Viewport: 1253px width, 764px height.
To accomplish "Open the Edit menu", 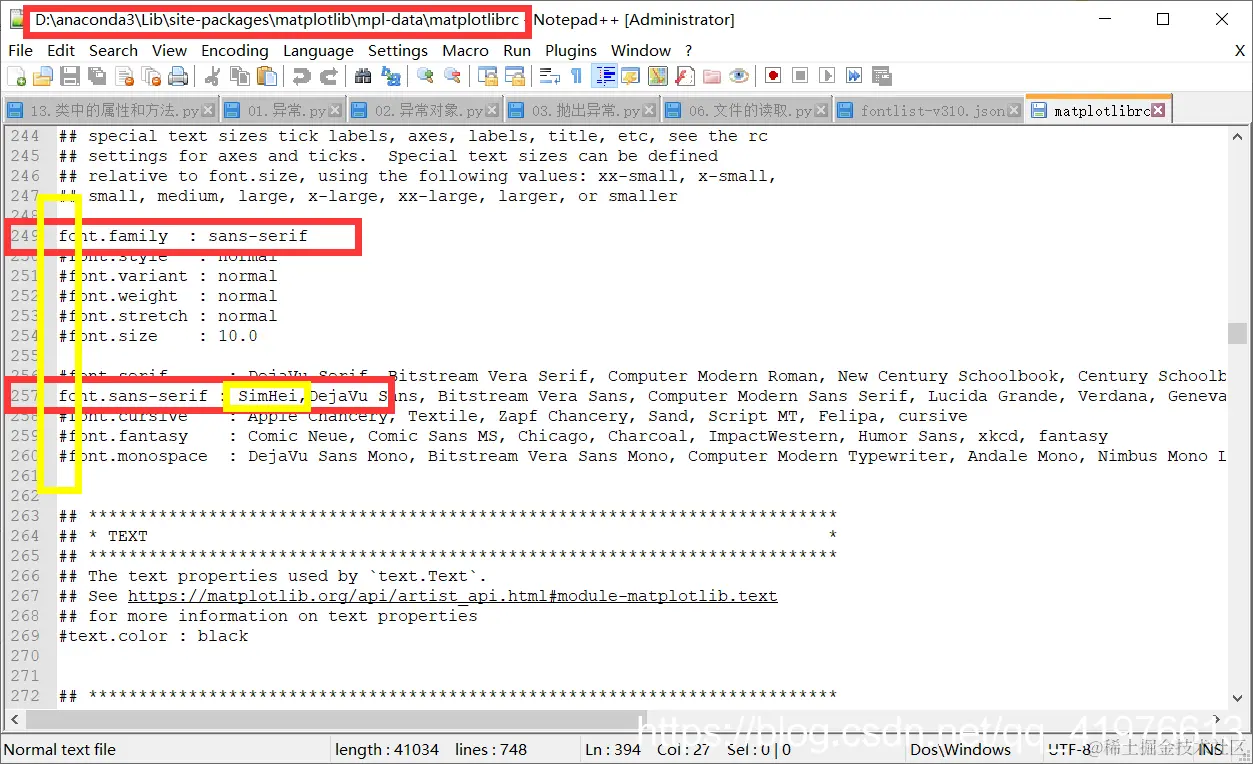I will (61, 50).
